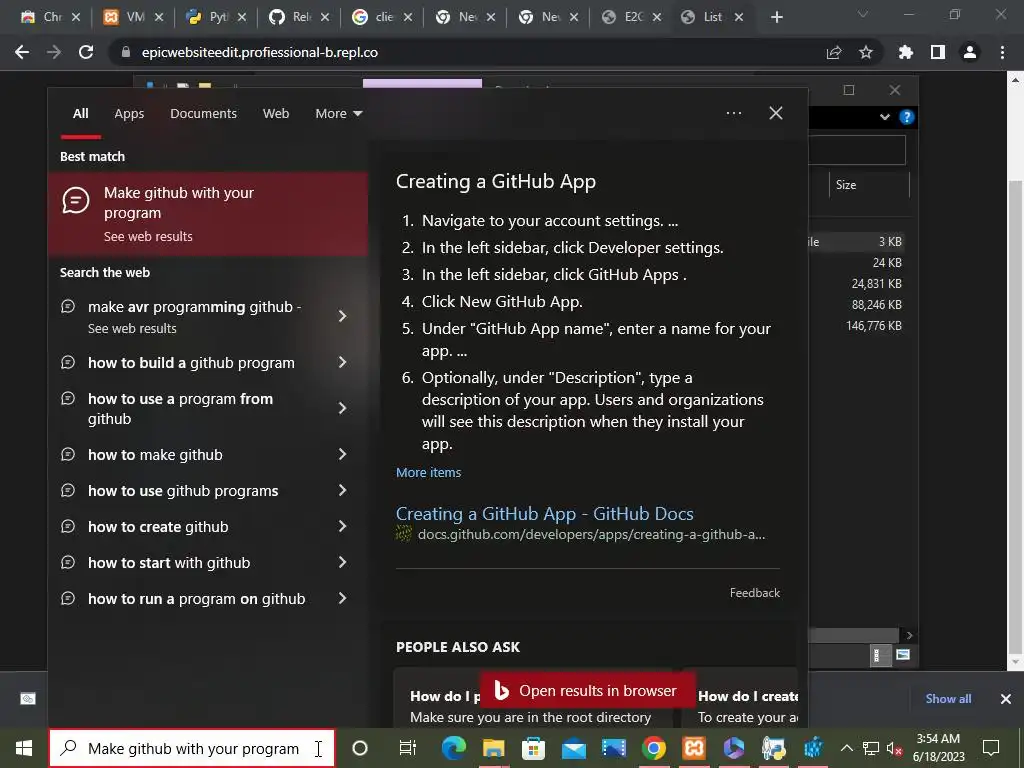1024x768 pixels.
Task: Click the taskbar search input box
Action: (x=192, y=748)
